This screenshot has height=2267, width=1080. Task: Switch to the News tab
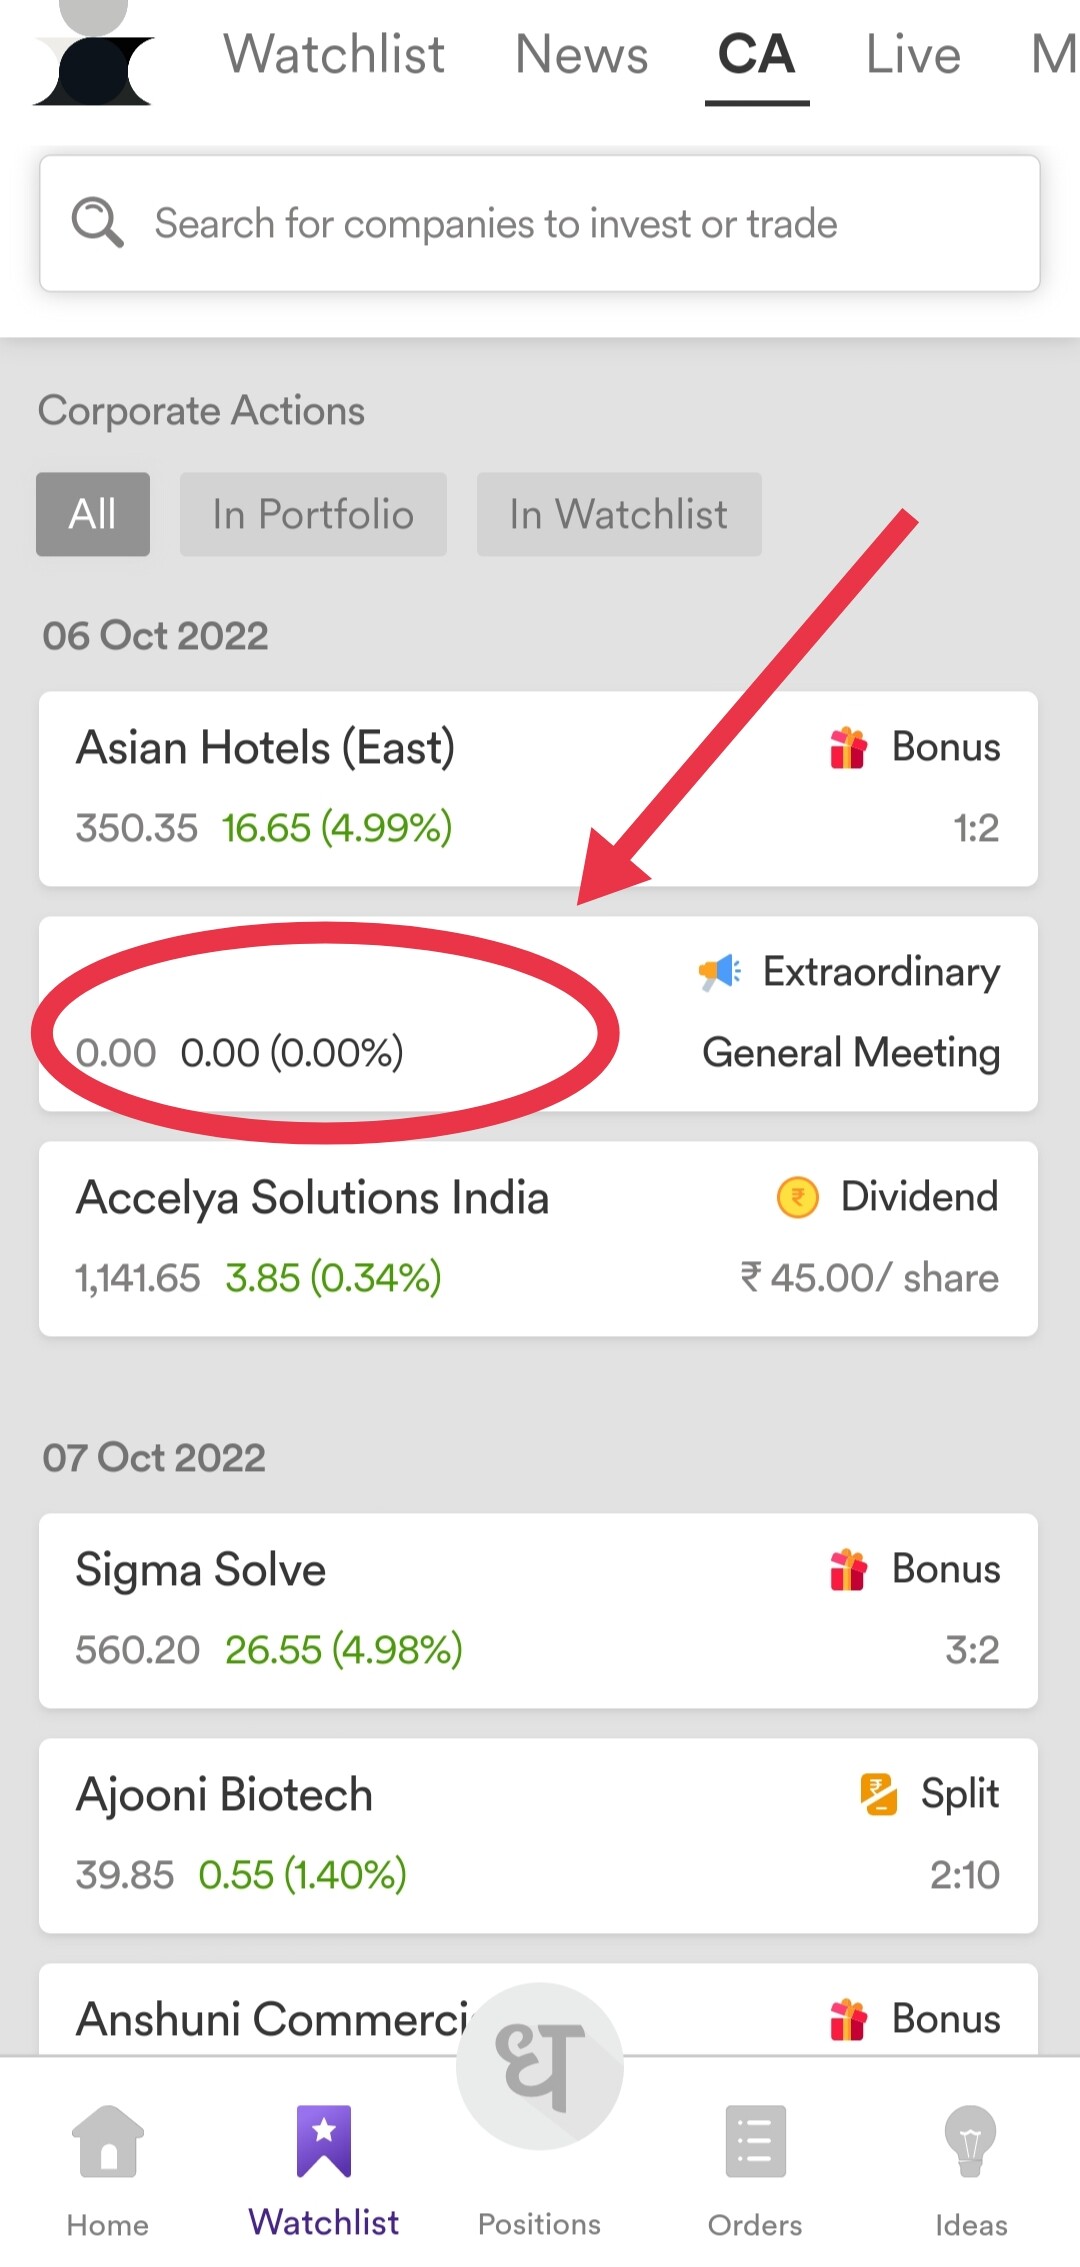pos(581,55)
